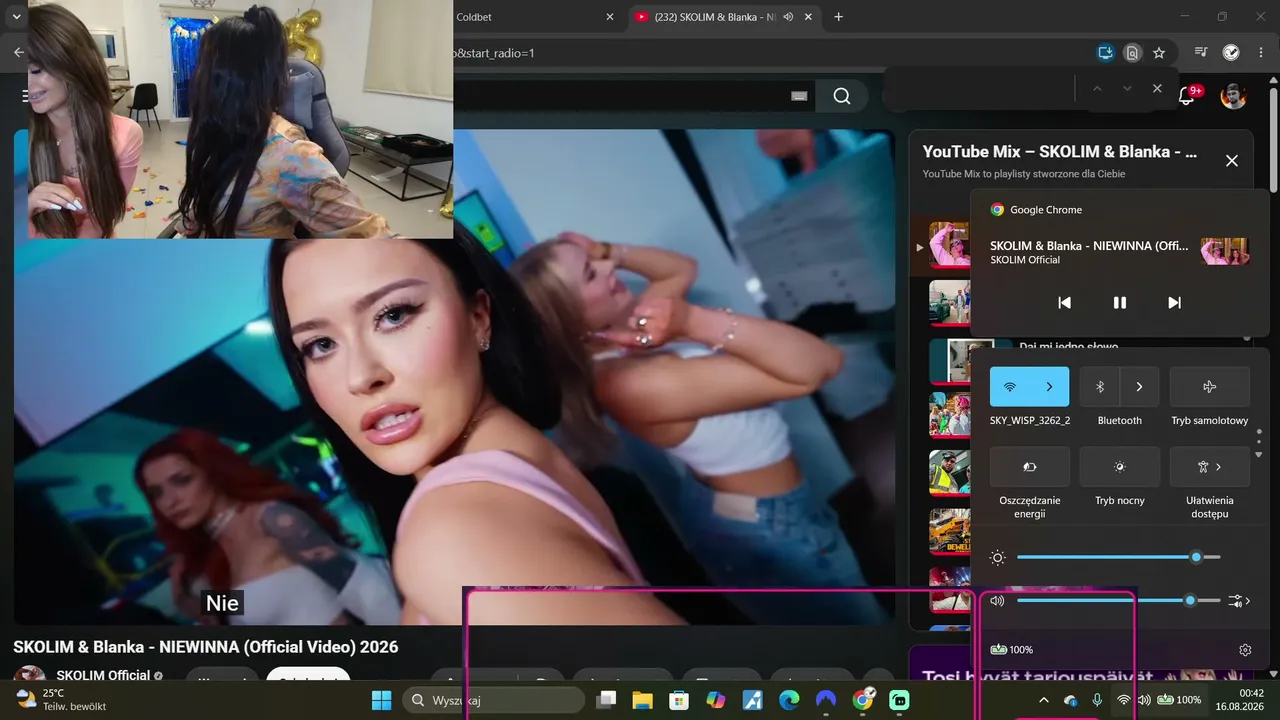Open YouTube notifications bell
1280x720 pixels.
pyautogui.click(x=1187, y=96)
